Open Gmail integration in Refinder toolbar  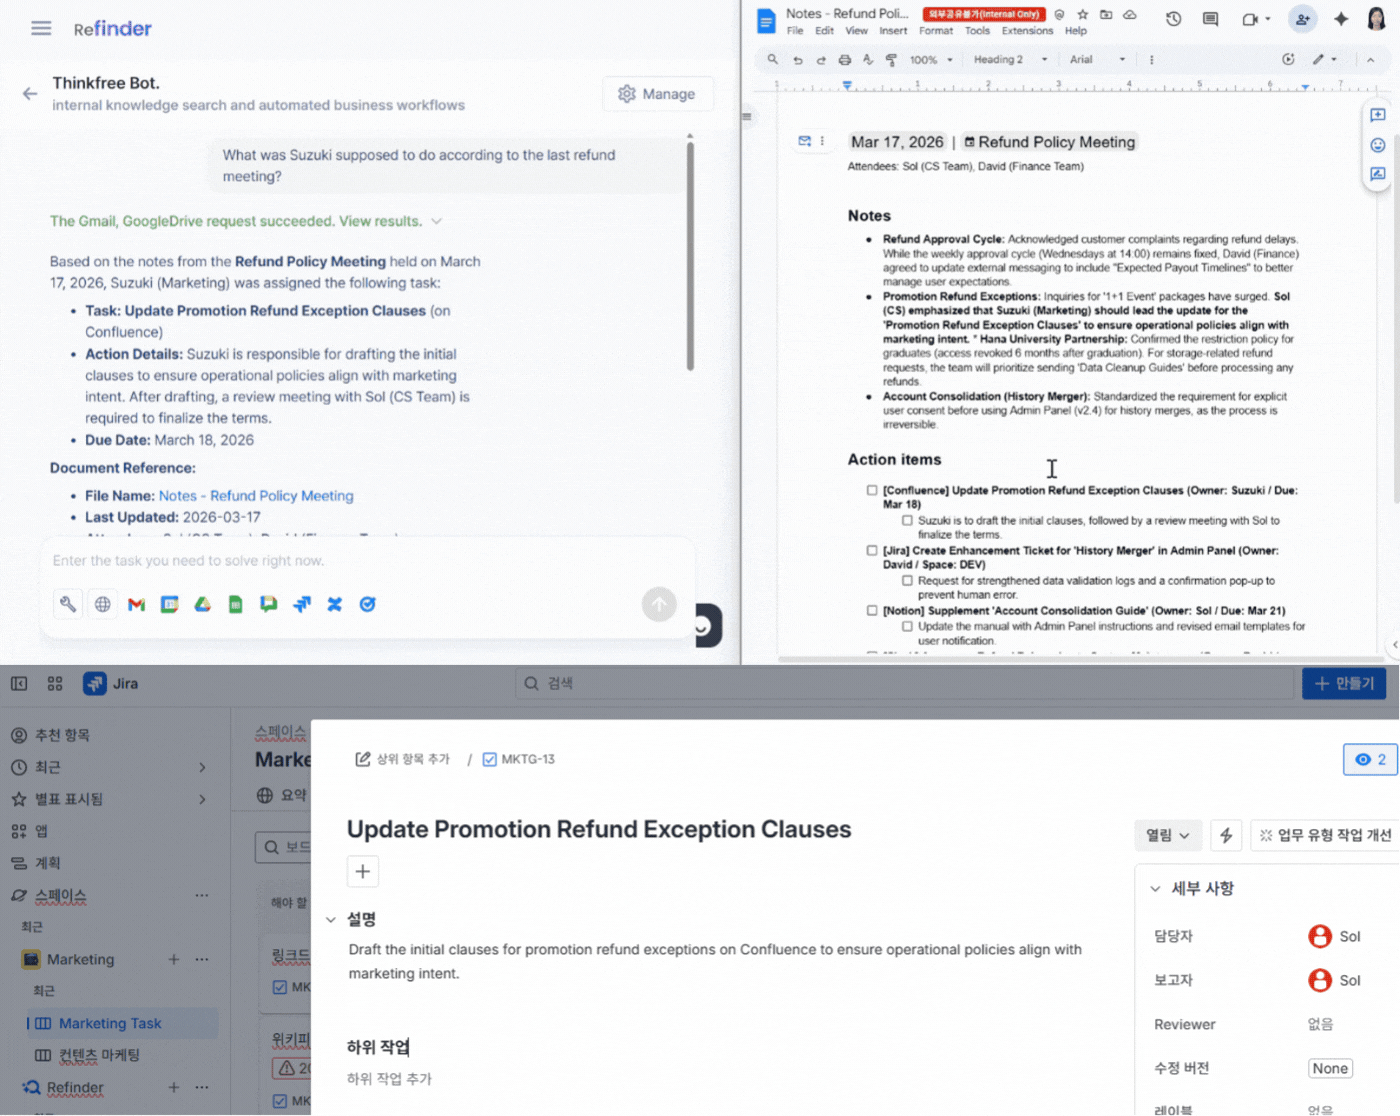(136, 604)
